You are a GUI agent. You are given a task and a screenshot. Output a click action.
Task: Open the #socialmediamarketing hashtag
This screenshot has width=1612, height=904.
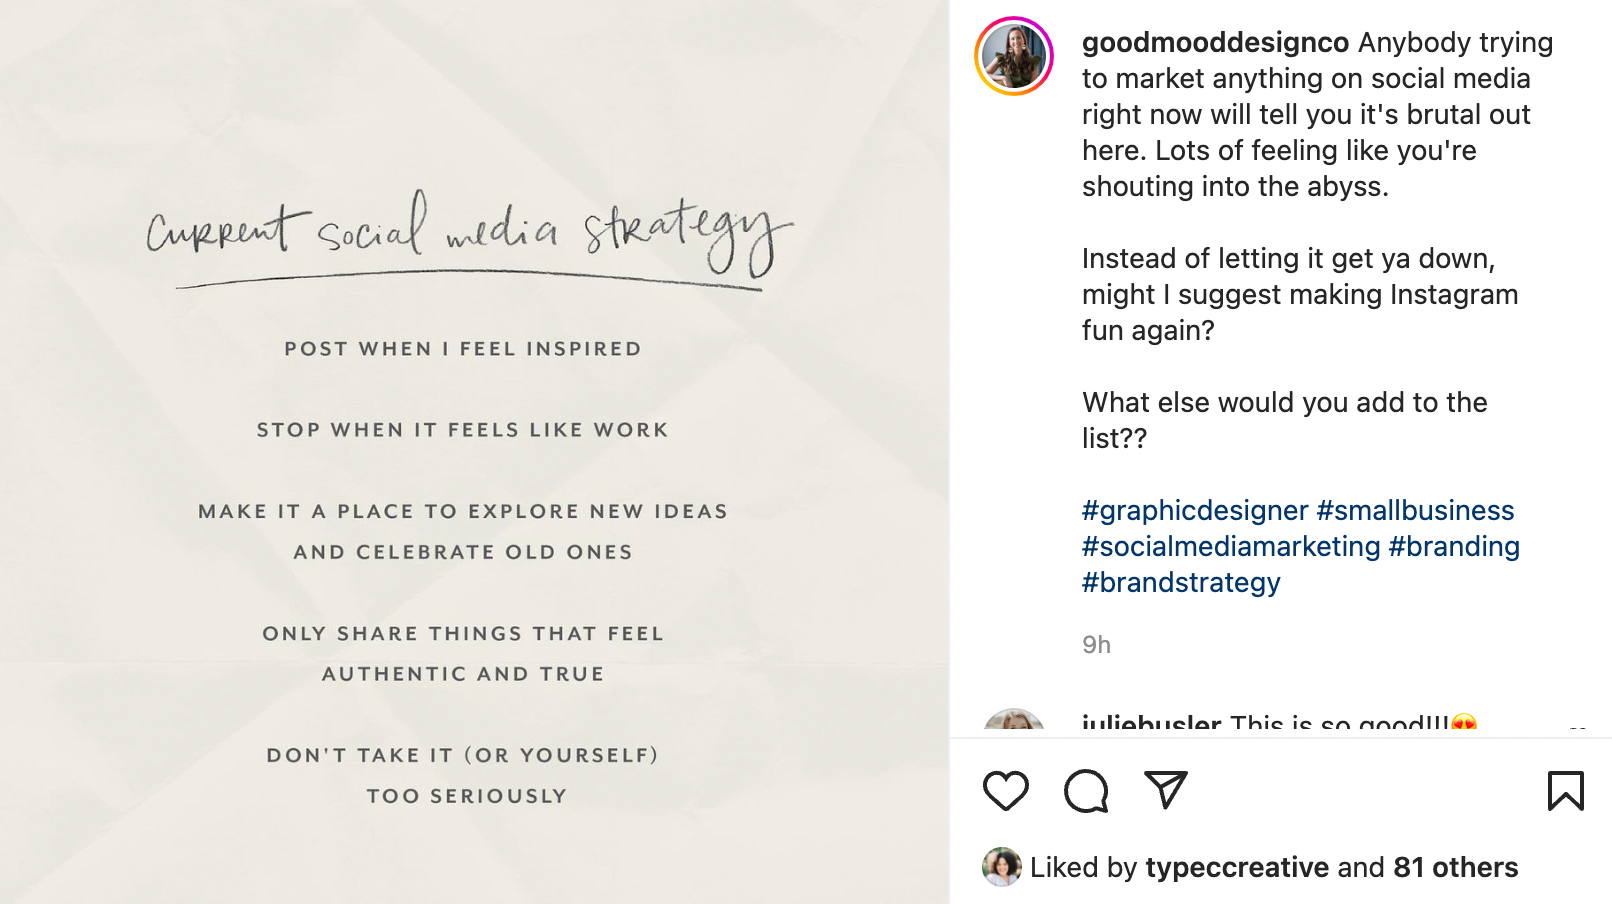pos(1228,546)
